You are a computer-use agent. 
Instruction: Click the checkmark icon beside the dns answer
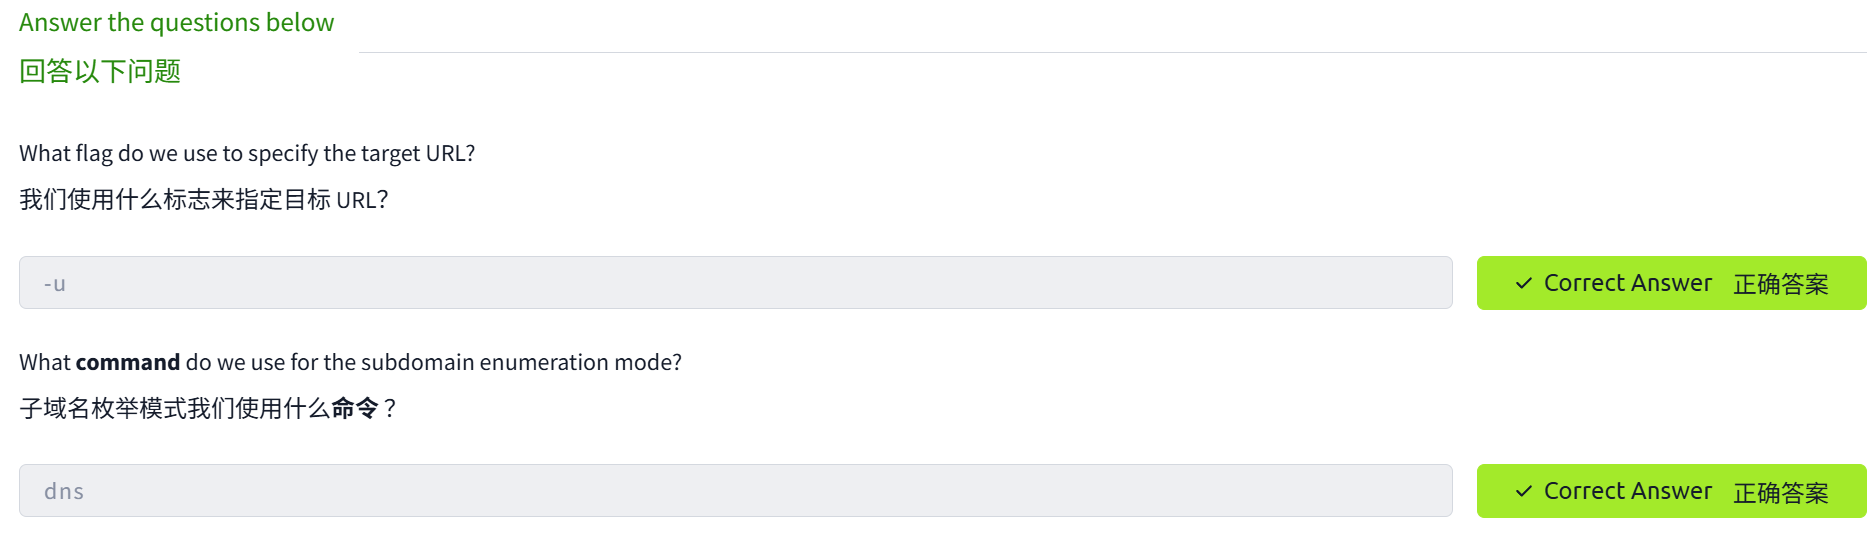[x=1523, y=492]
